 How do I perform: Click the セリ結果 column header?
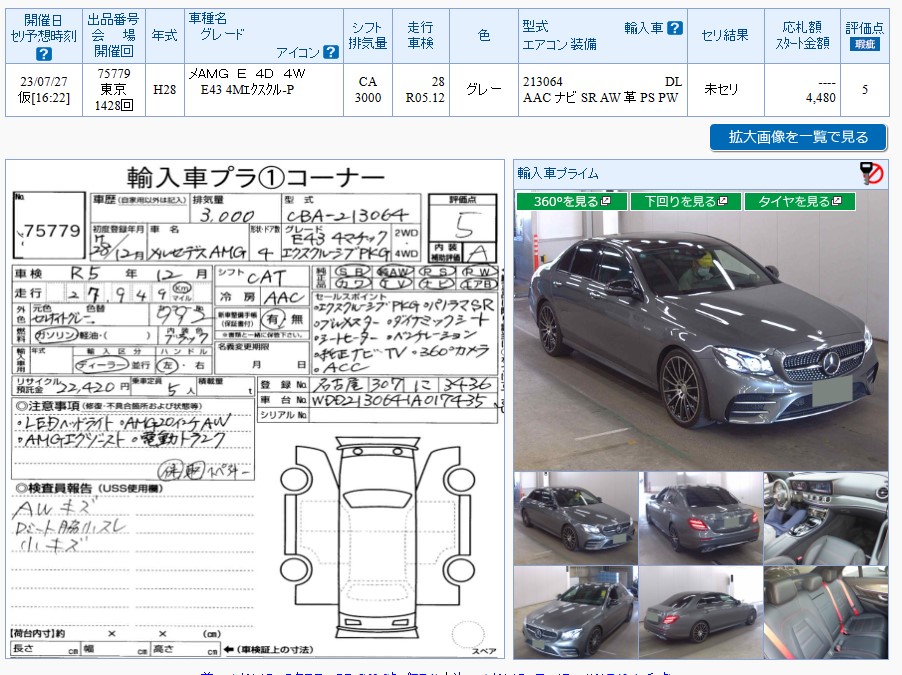pyautogui.click(x=725, y=35)
